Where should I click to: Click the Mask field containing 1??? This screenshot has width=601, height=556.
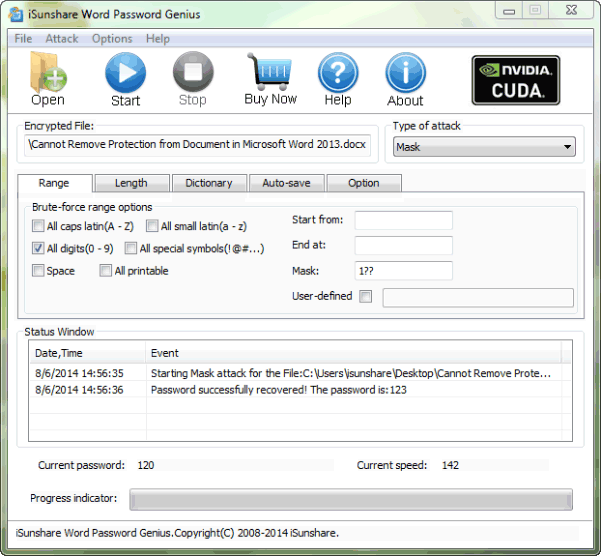pos(404,271)
